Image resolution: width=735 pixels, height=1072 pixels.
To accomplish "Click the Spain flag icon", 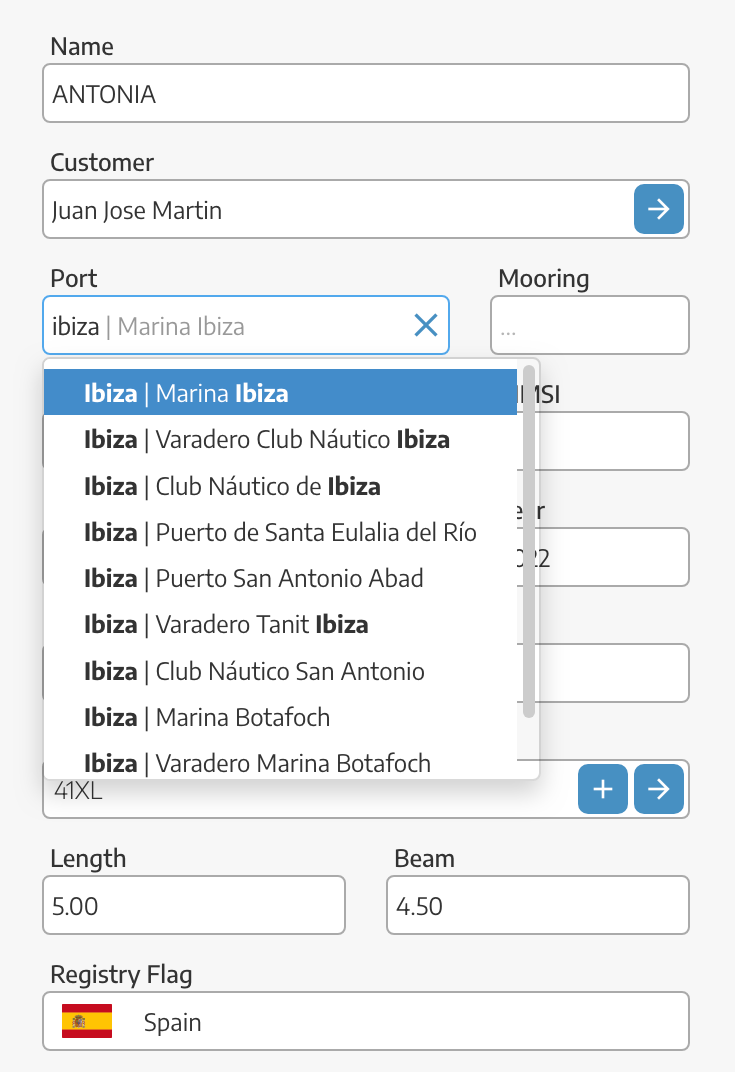I will [x=87, y=1021].
